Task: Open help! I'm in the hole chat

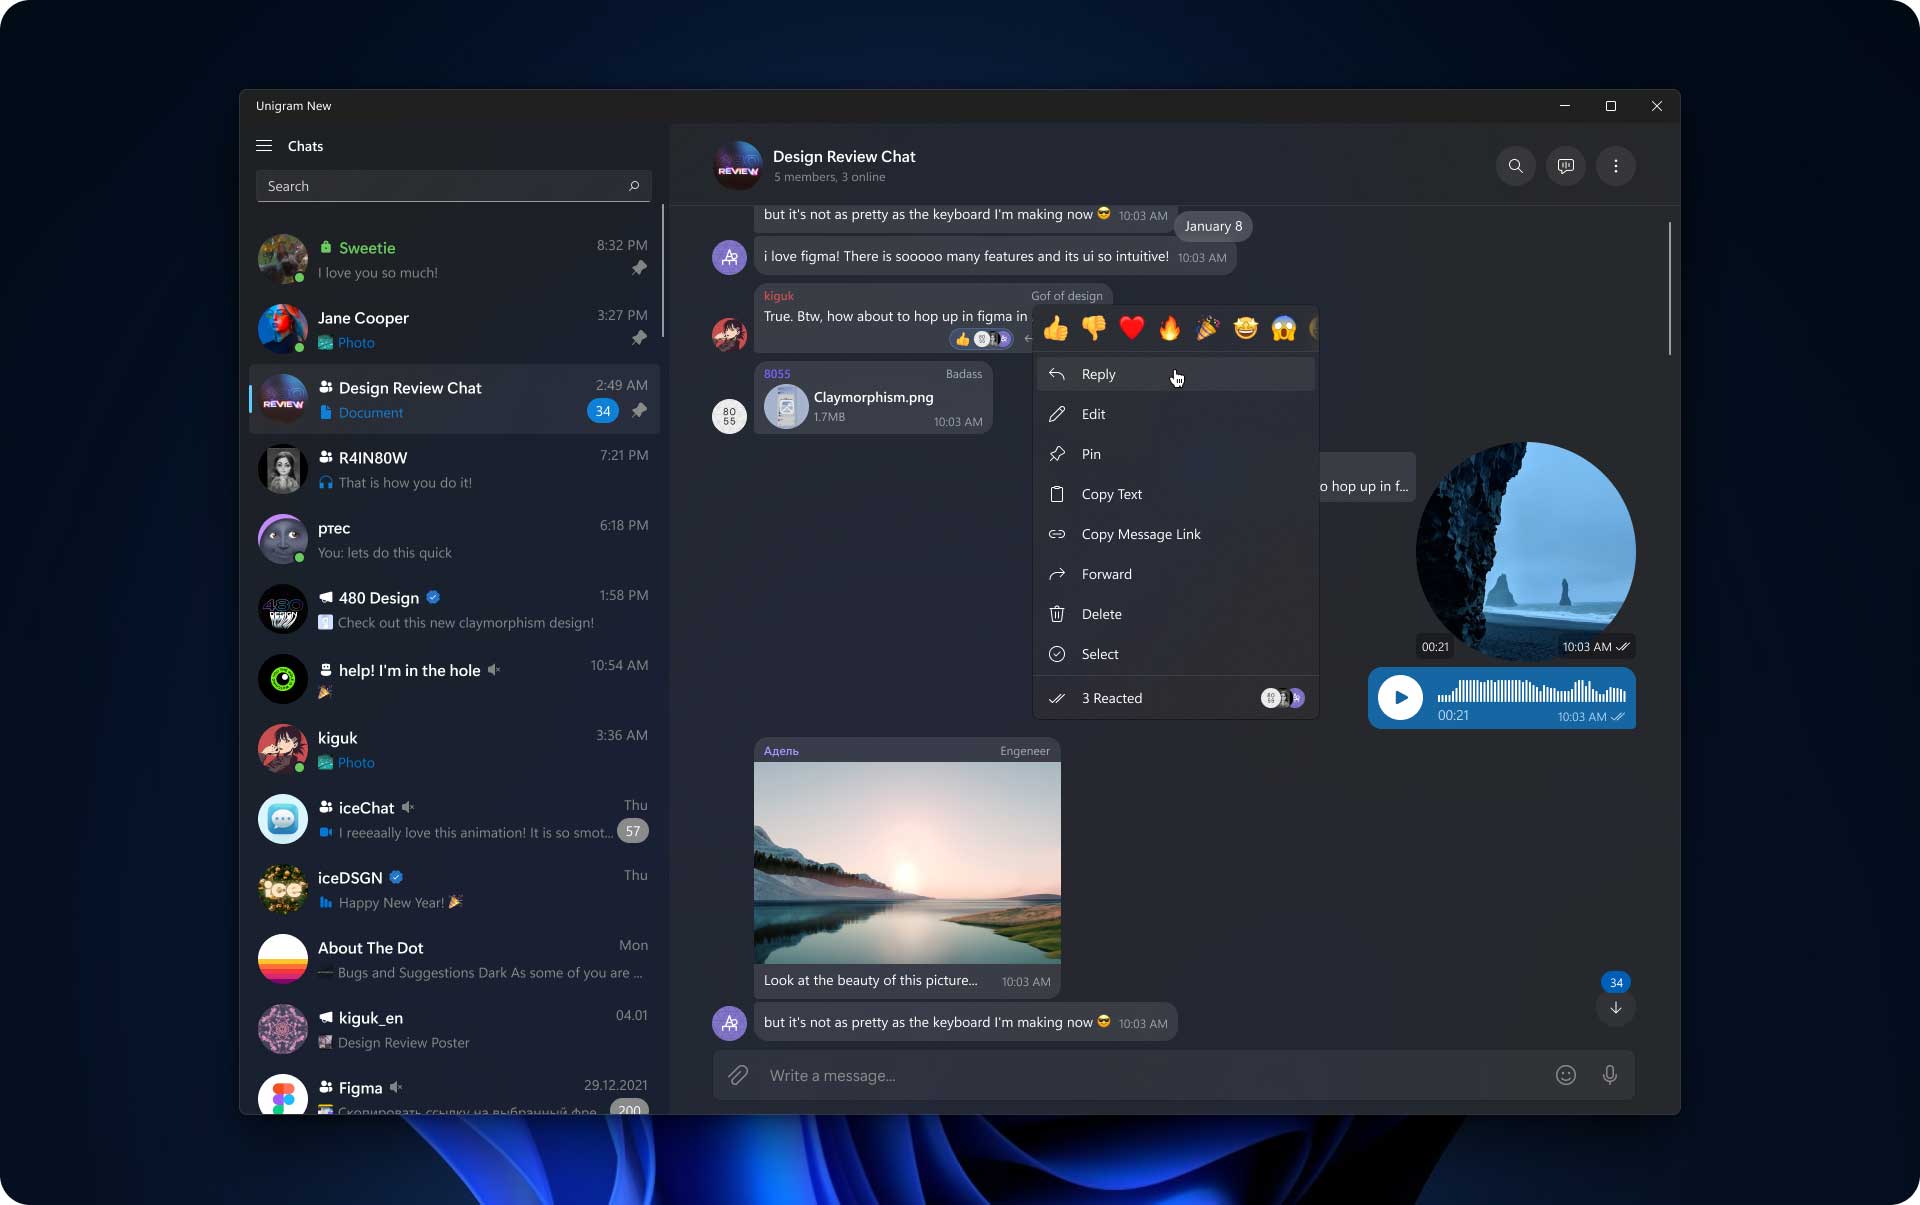Action: [454, 679]
